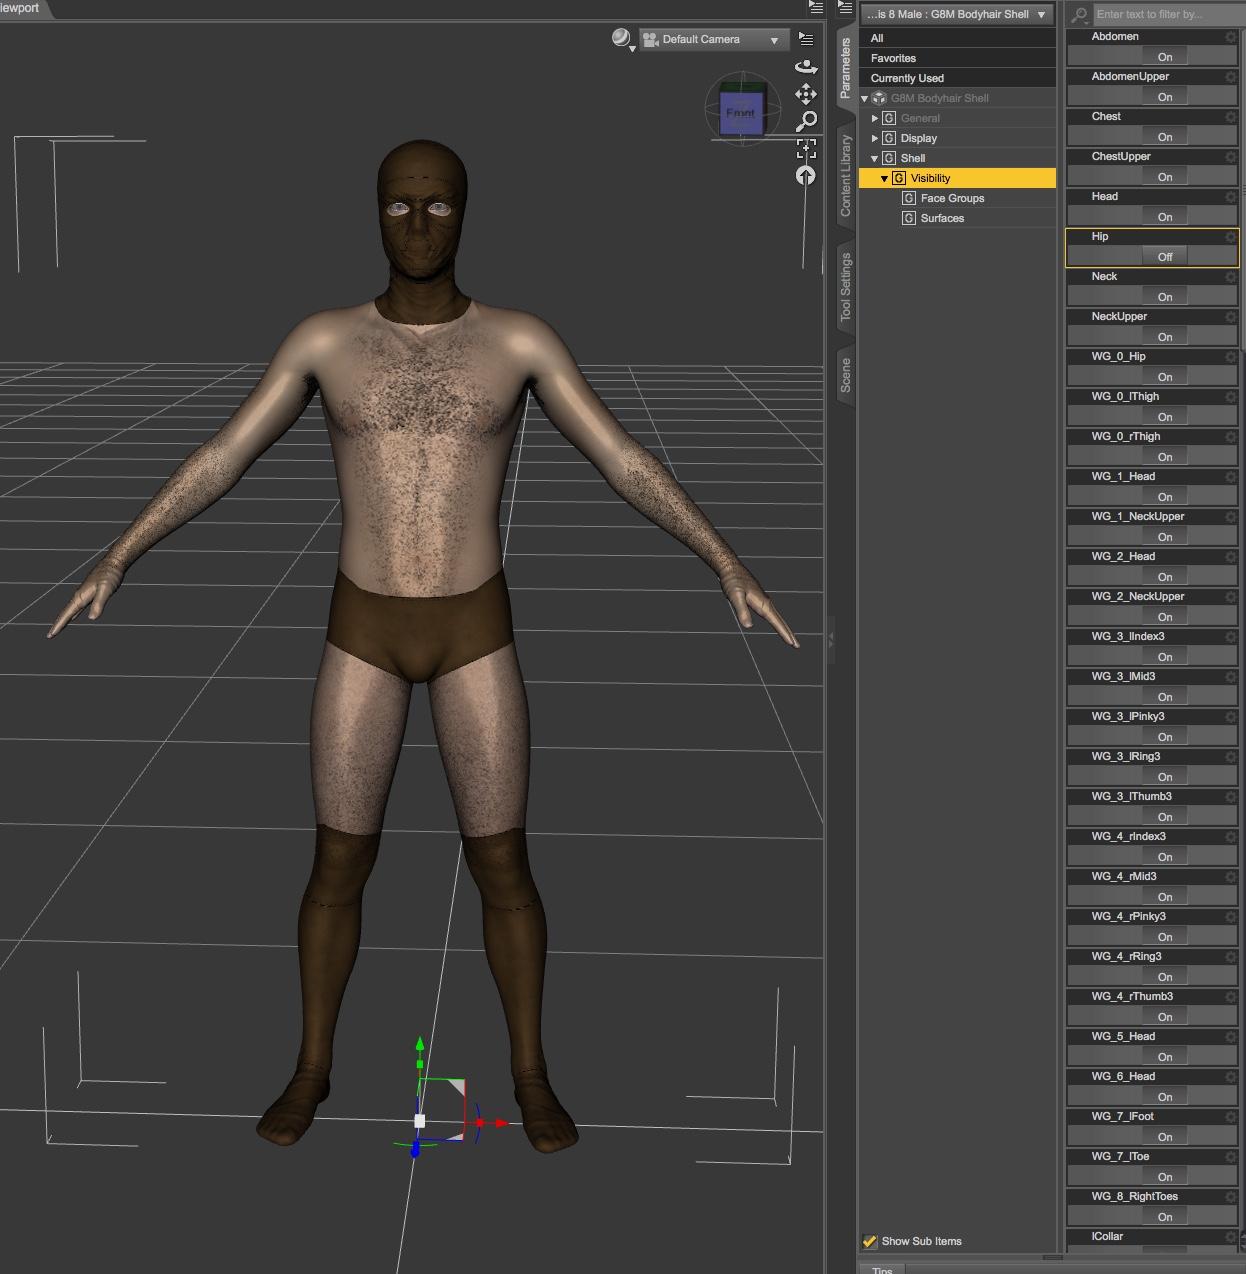Image resolution: width=1246 pixels, height=1274 pixels.
Task: Open the draw style sphere icon
Action: click(622, 39)
